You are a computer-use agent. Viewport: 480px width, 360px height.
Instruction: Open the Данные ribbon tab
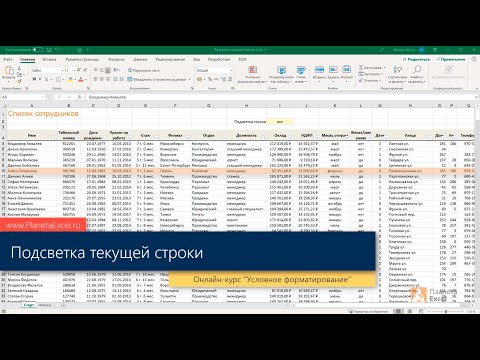pyautogui.click(x=140, y=59)
